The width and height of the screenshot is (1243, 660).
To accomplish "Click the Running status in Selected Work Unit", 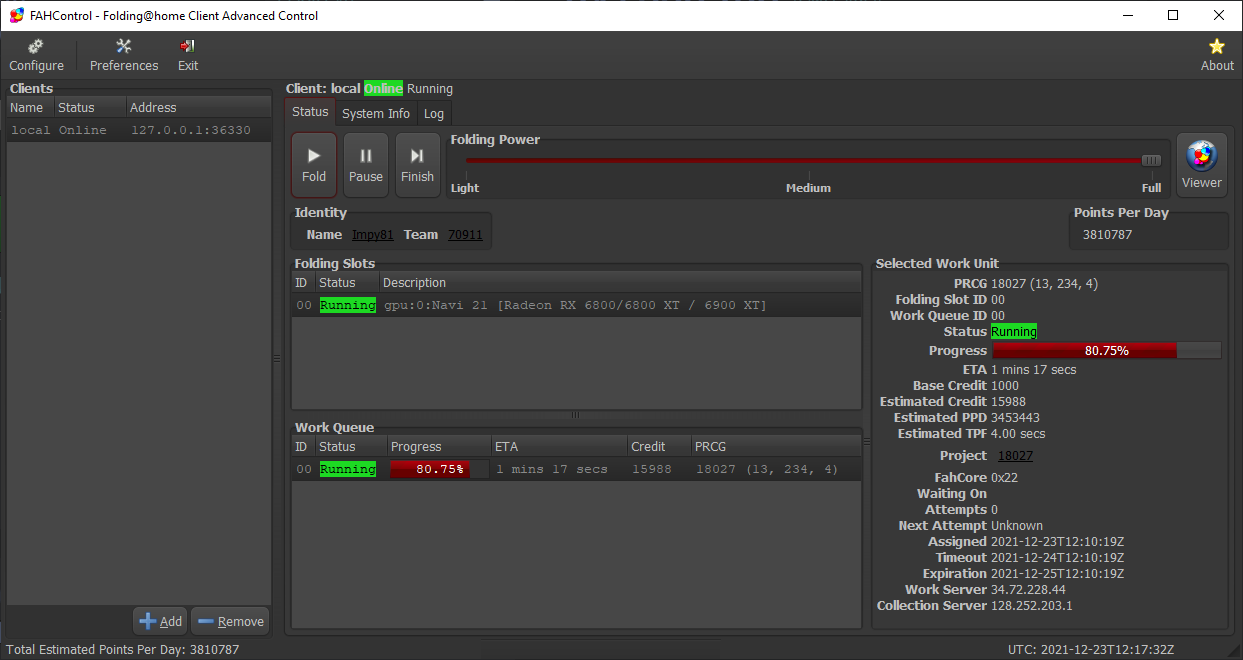I will (1014, 331).
